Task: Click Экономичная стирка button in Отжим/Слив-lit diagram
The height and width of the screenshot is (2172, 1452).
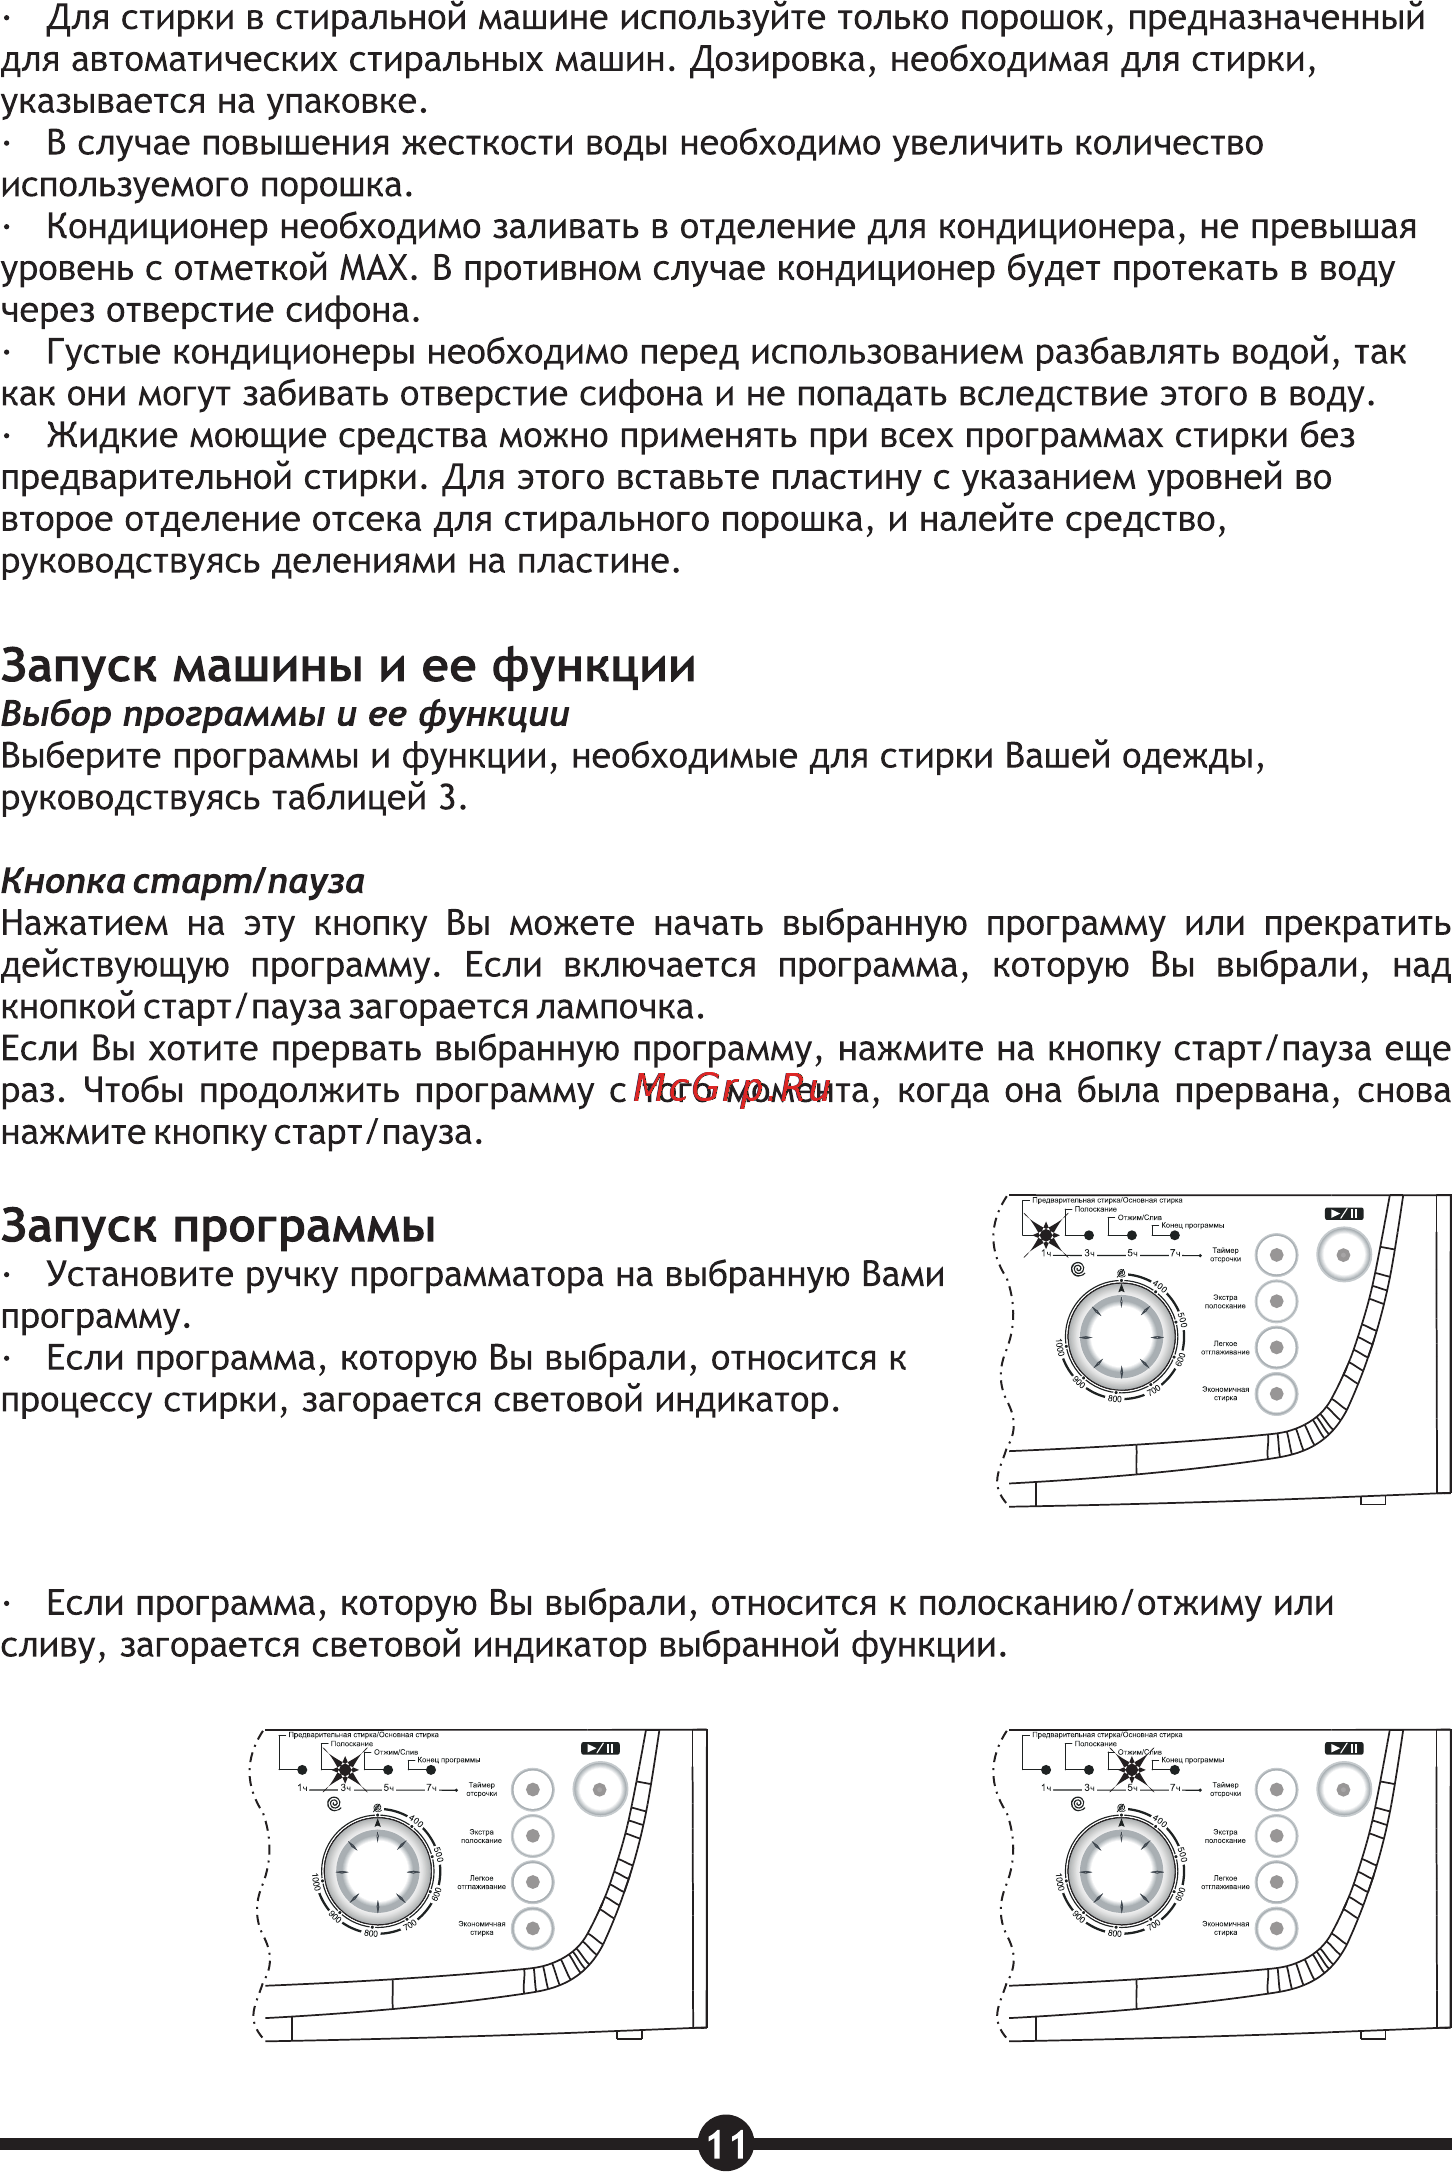Action: pos(1276,1928)
